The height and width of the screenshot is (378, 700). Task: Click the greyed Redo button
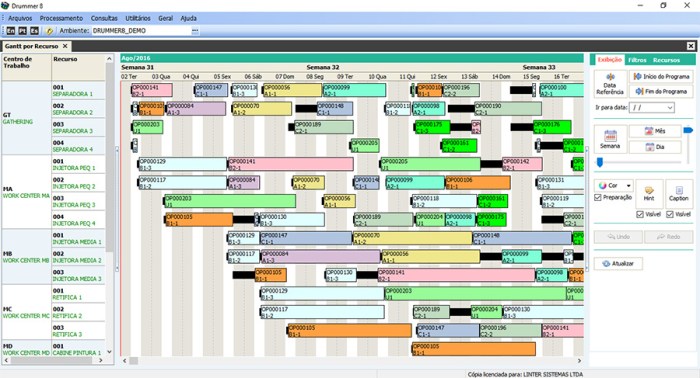[668, 237]
